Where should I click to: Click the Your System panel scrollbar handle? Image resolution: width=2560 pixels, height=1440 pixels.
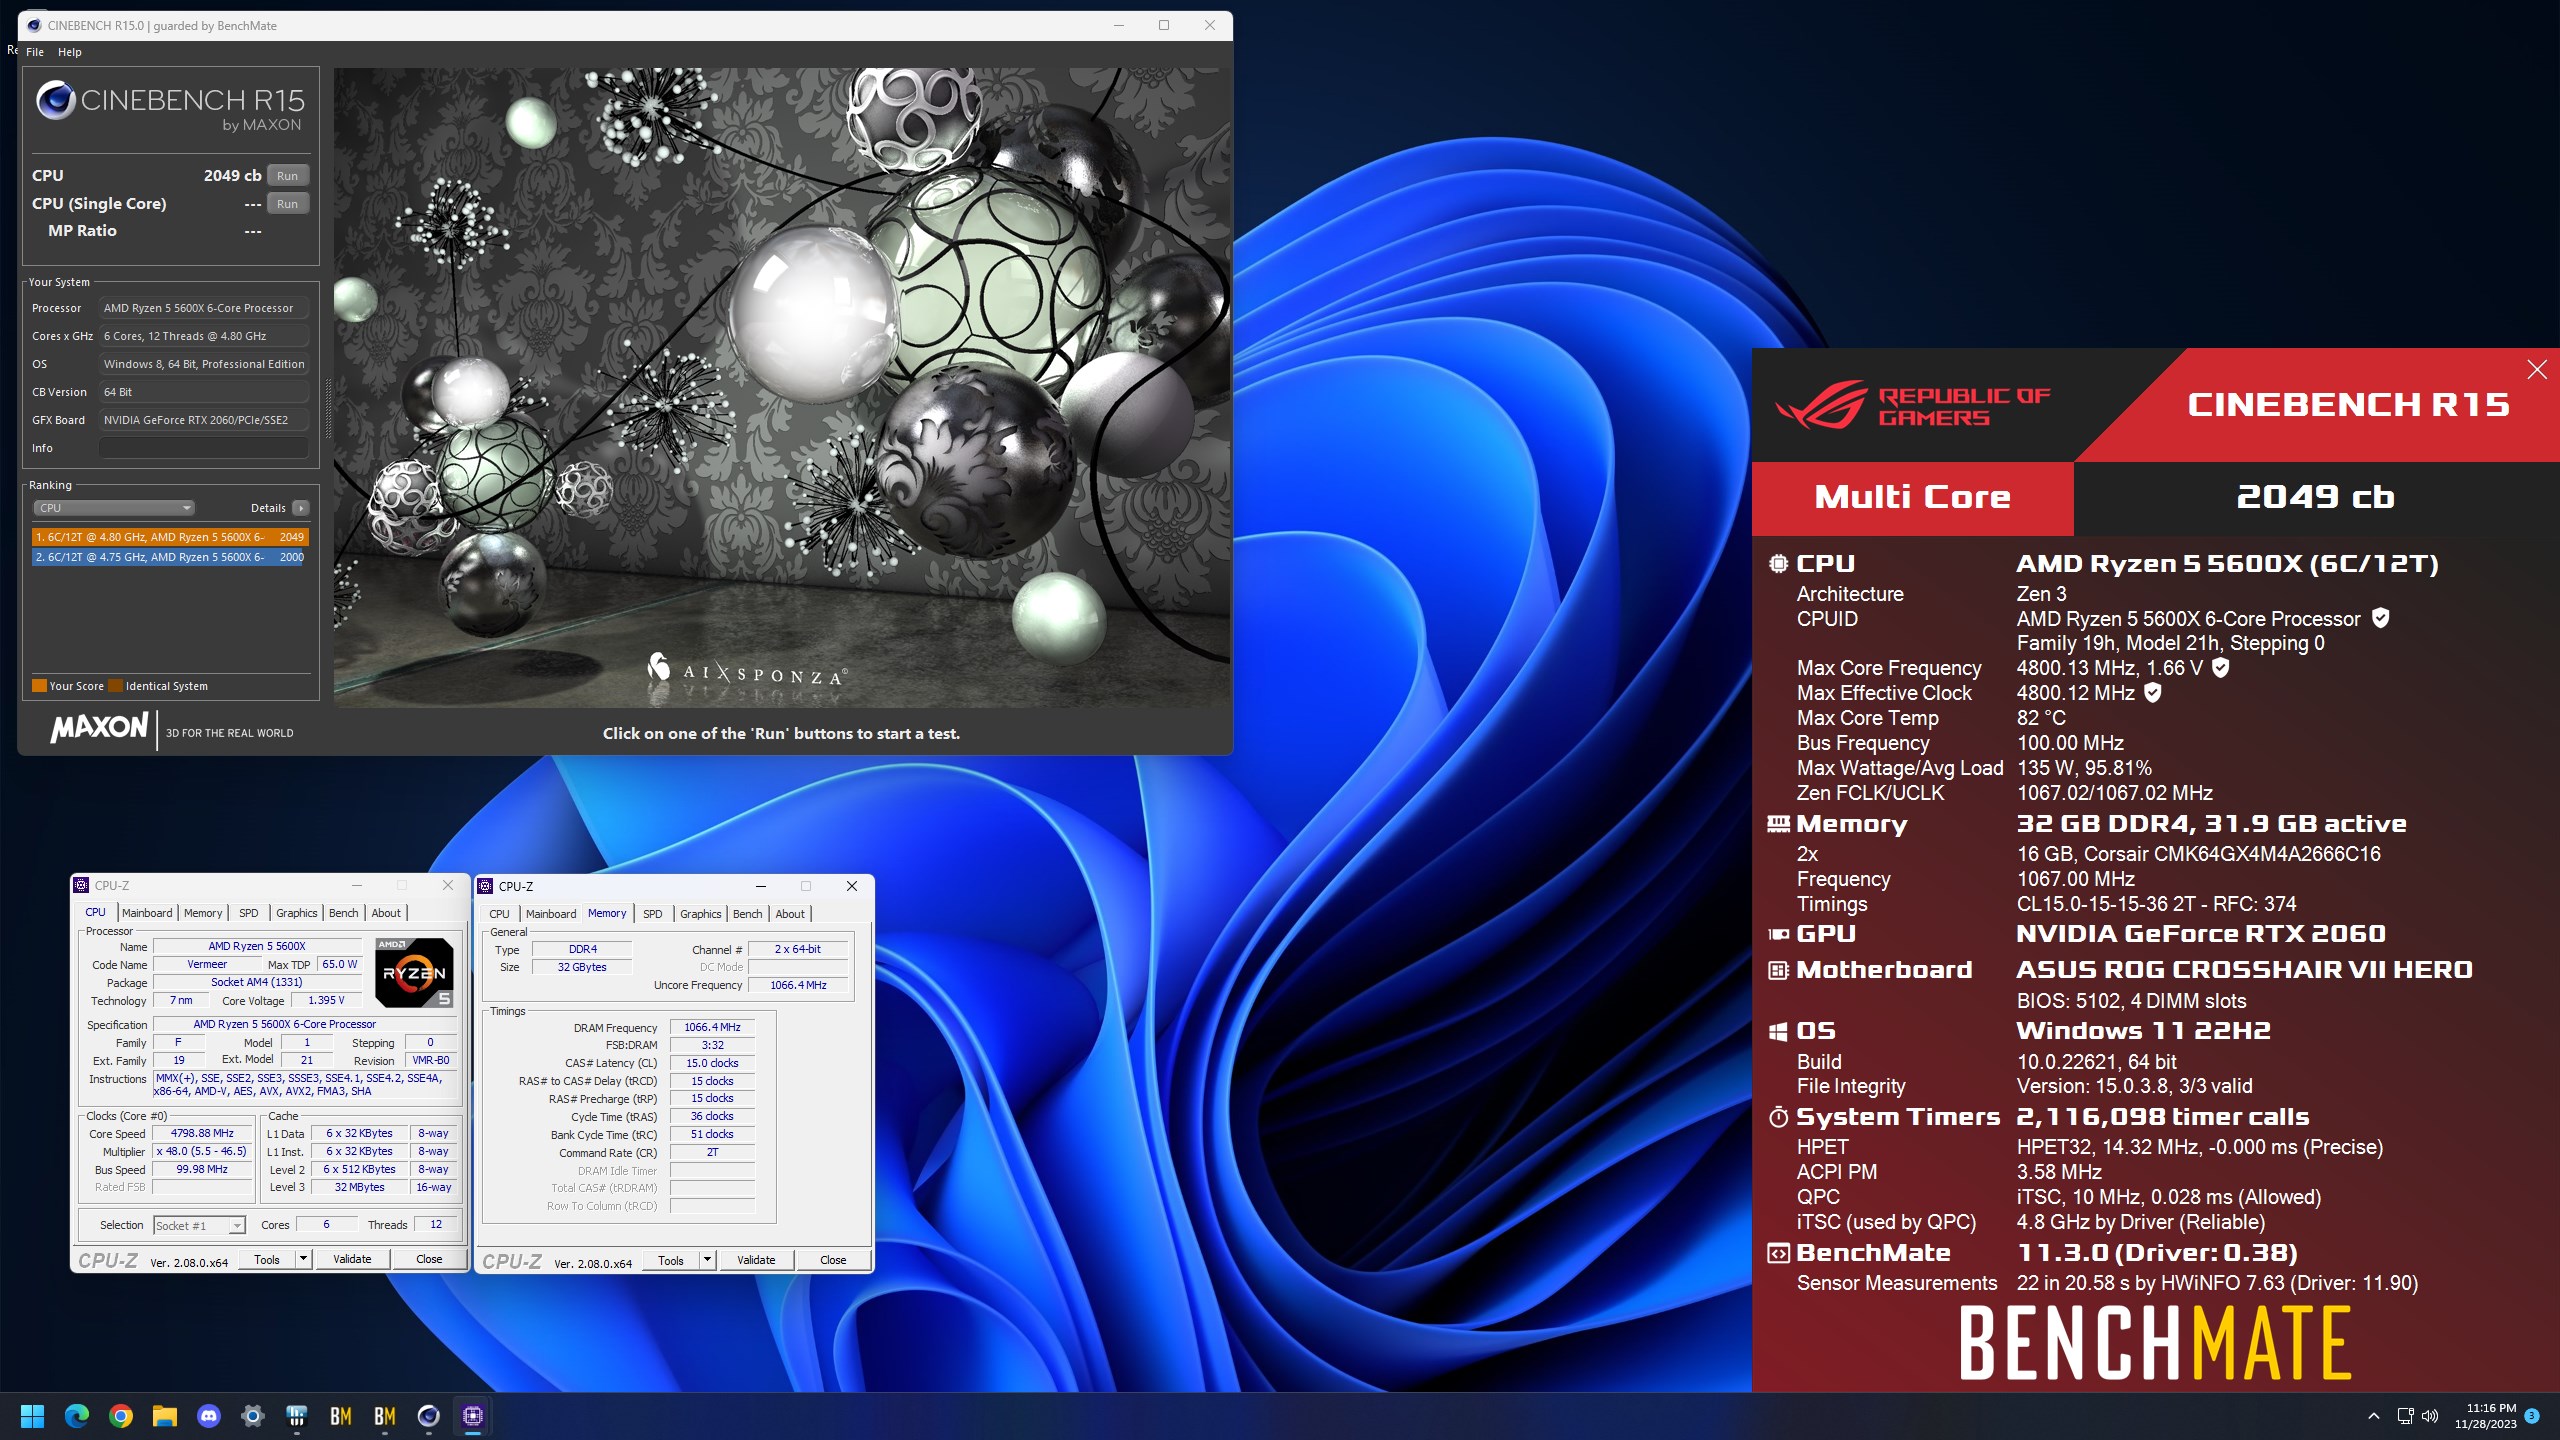click(329, 408)
